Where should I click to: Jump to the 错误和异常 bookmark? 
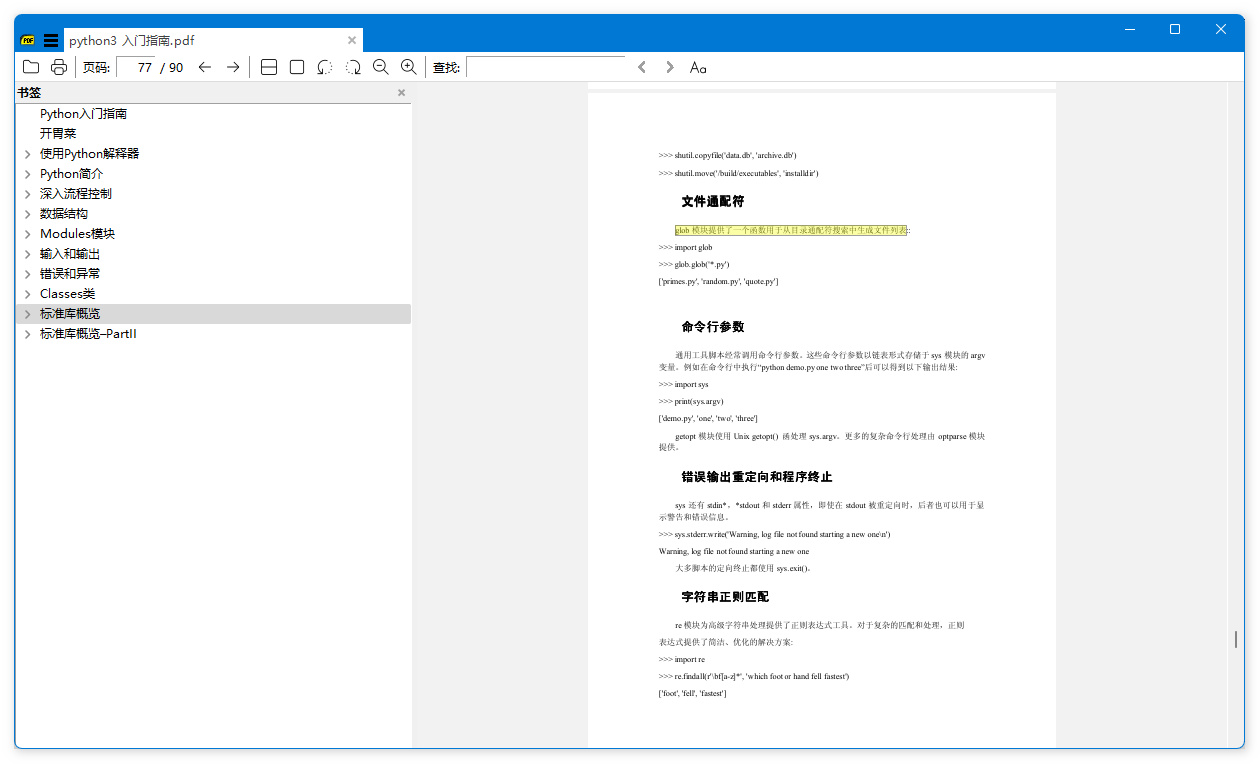70,274
